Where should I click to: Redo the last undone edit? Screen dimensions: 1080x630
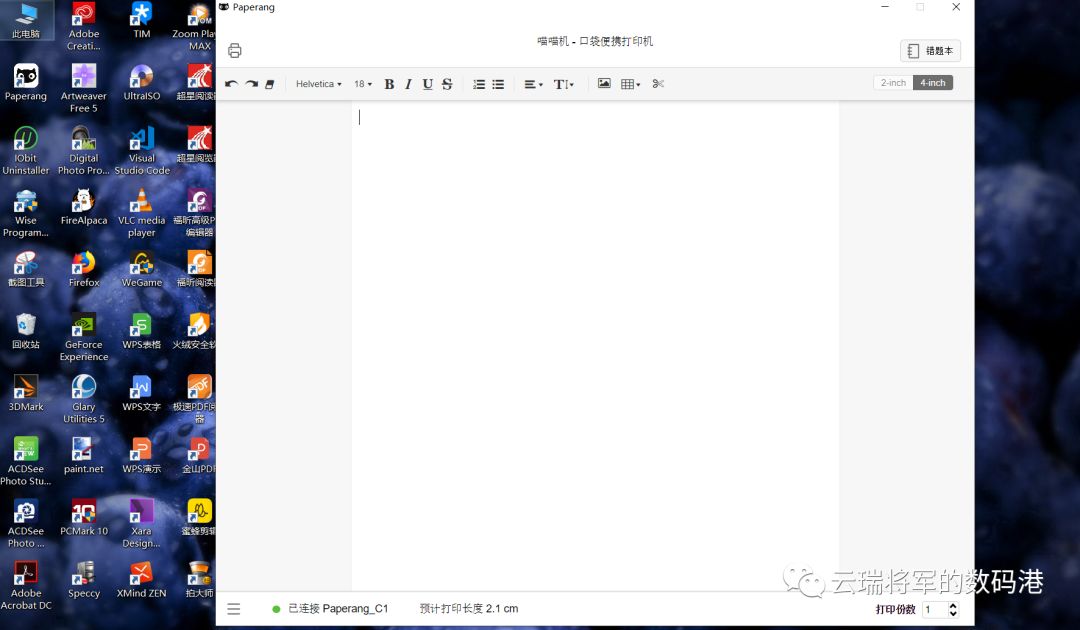pyautogui.click(x=251, y=84)
